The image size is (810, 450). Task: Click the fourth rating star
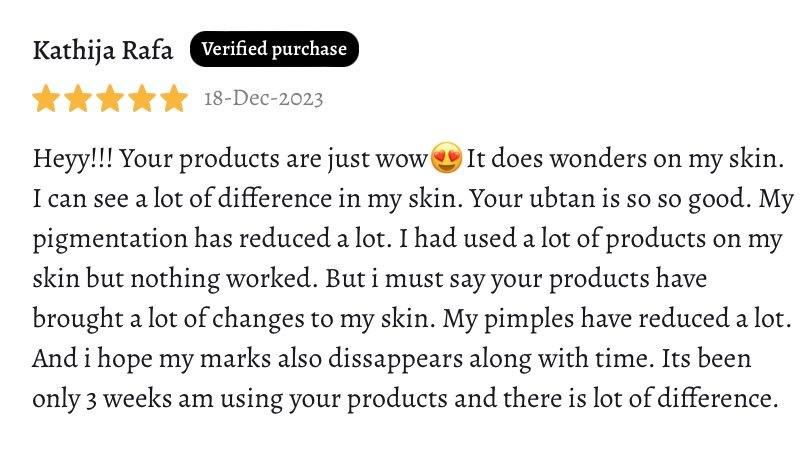[x=142, y=98]
